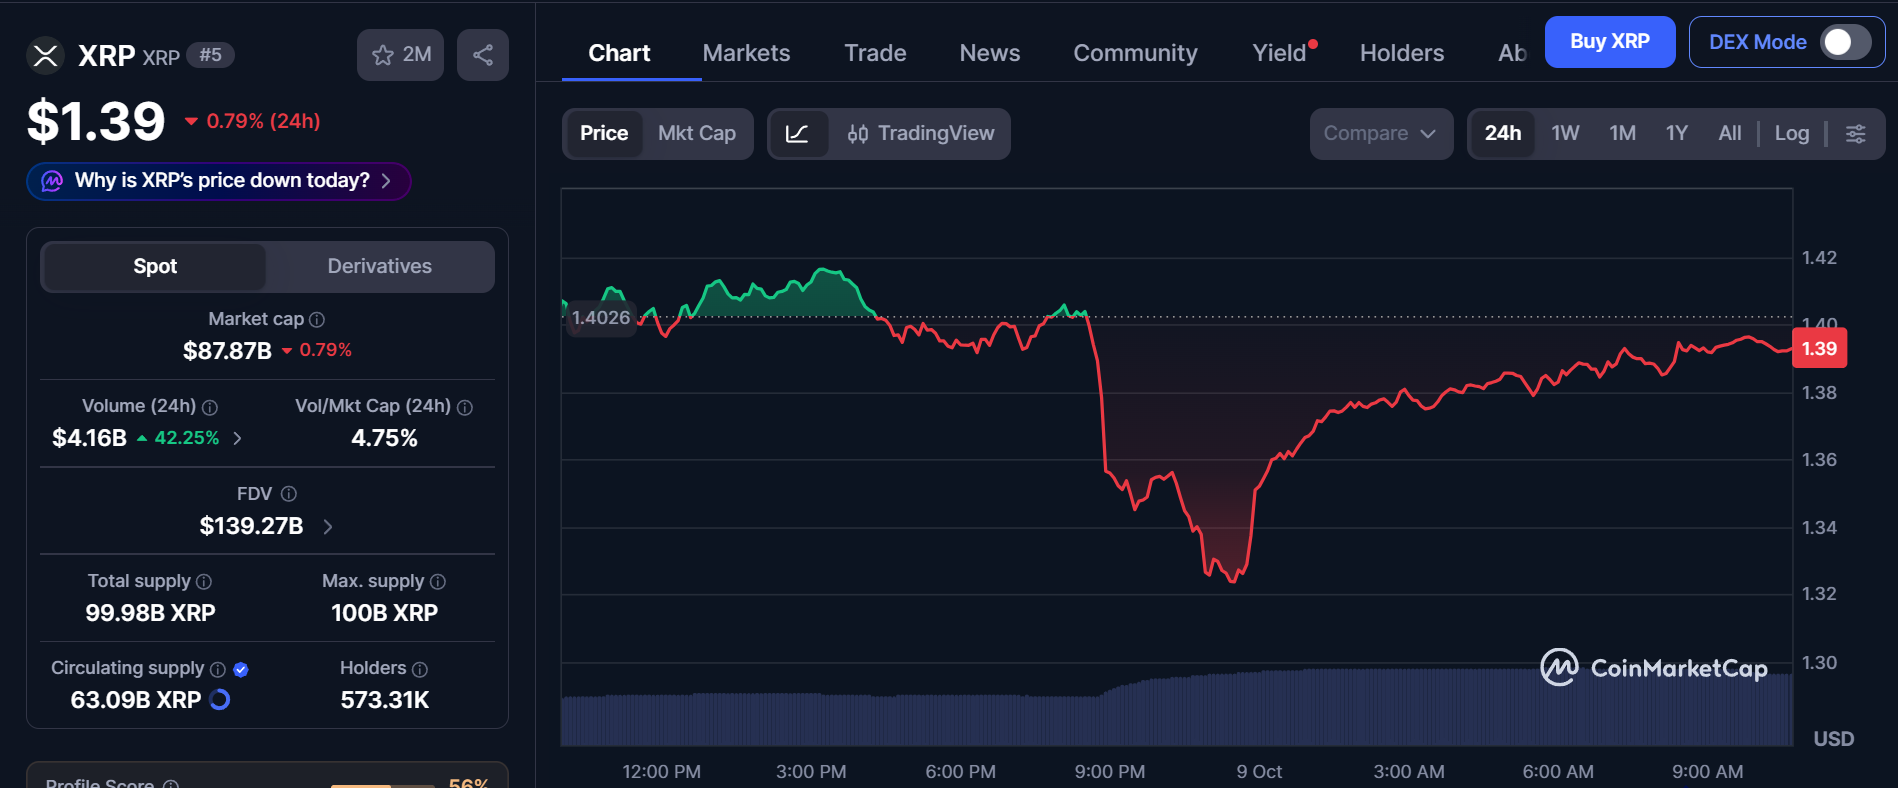The width and height of the screenshot is (1898, 788).
Task: Click the Vol/Mkt Cap (24h) info icon
Action: click(x=465, y=407)
